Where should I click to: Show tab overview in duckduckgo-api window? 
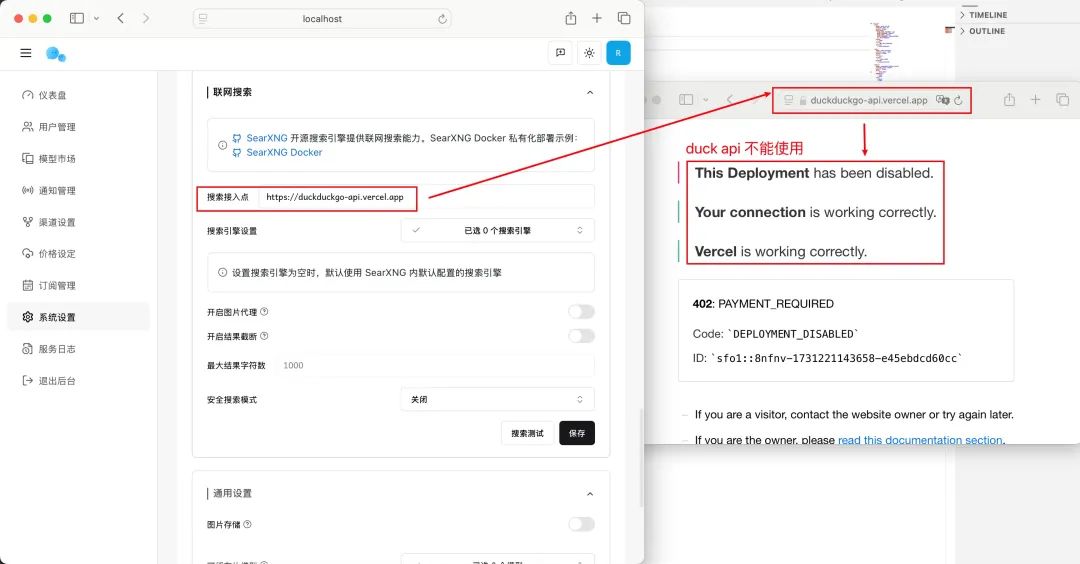1062,100
